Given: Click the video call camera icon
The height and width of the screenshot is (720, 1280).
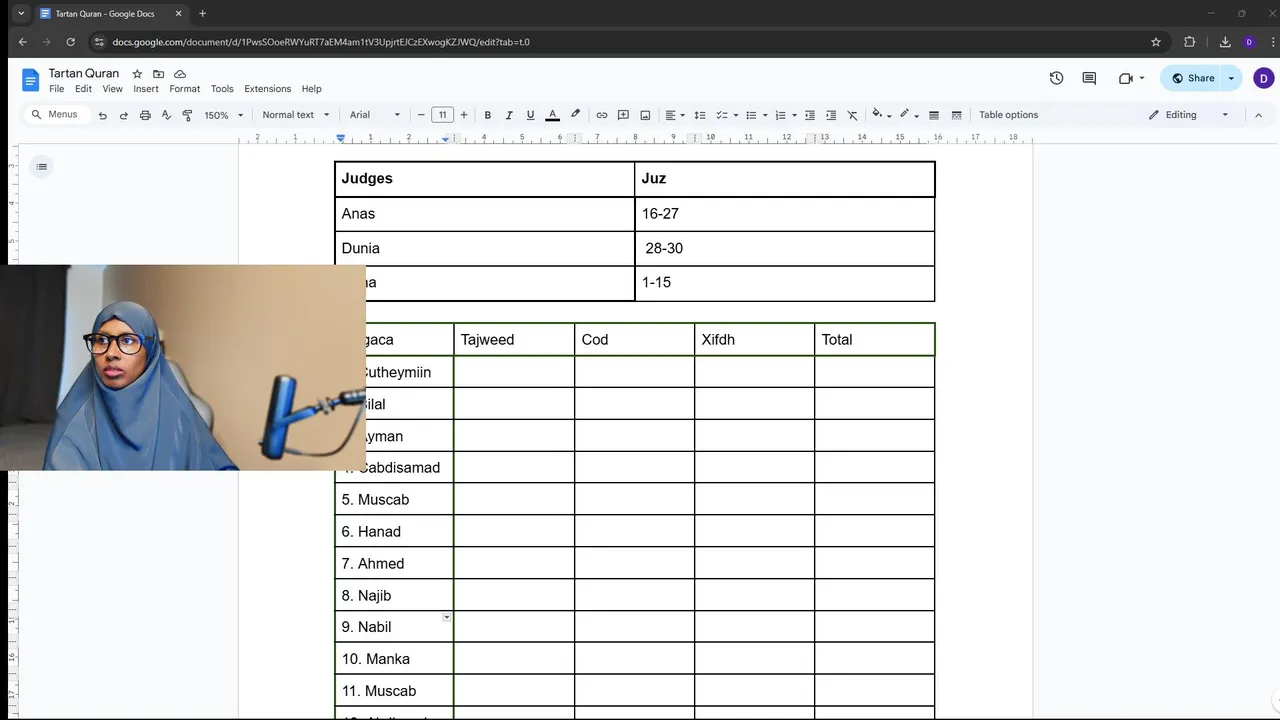Looking at the screenshot, I should (1126, 78).
